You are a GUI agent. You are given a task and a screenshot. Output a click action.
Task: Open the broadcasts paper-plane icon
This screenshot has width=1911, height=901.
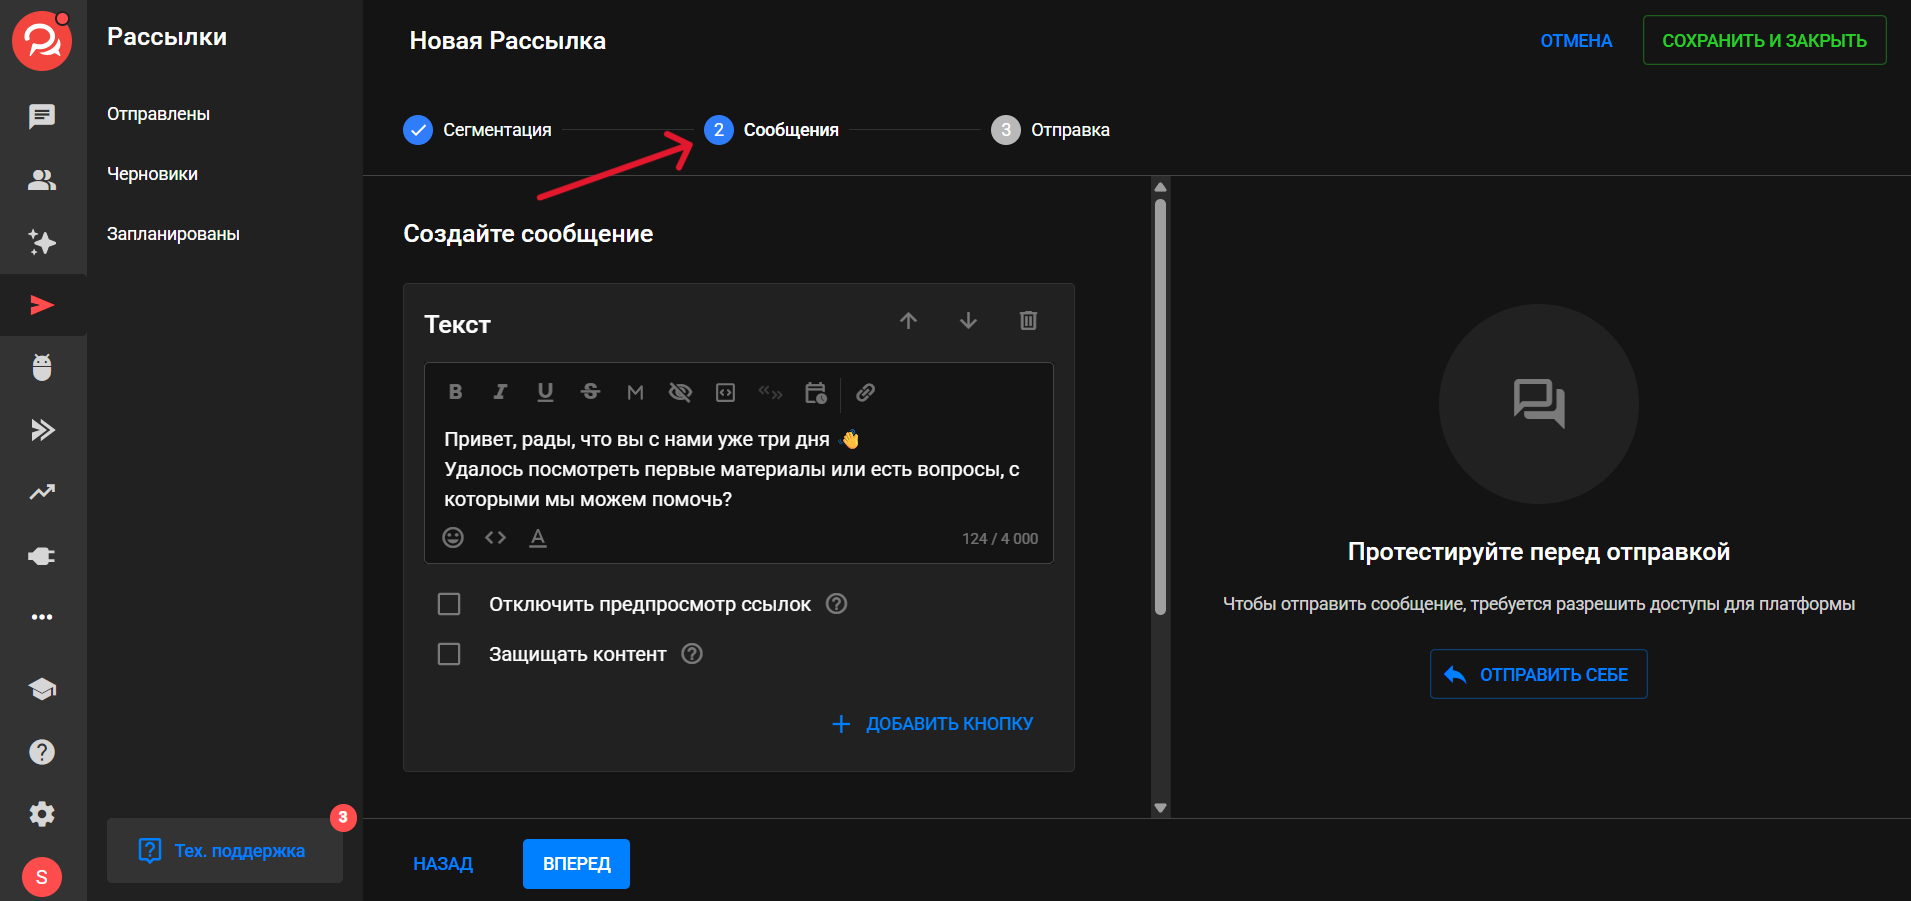[42, 305]
